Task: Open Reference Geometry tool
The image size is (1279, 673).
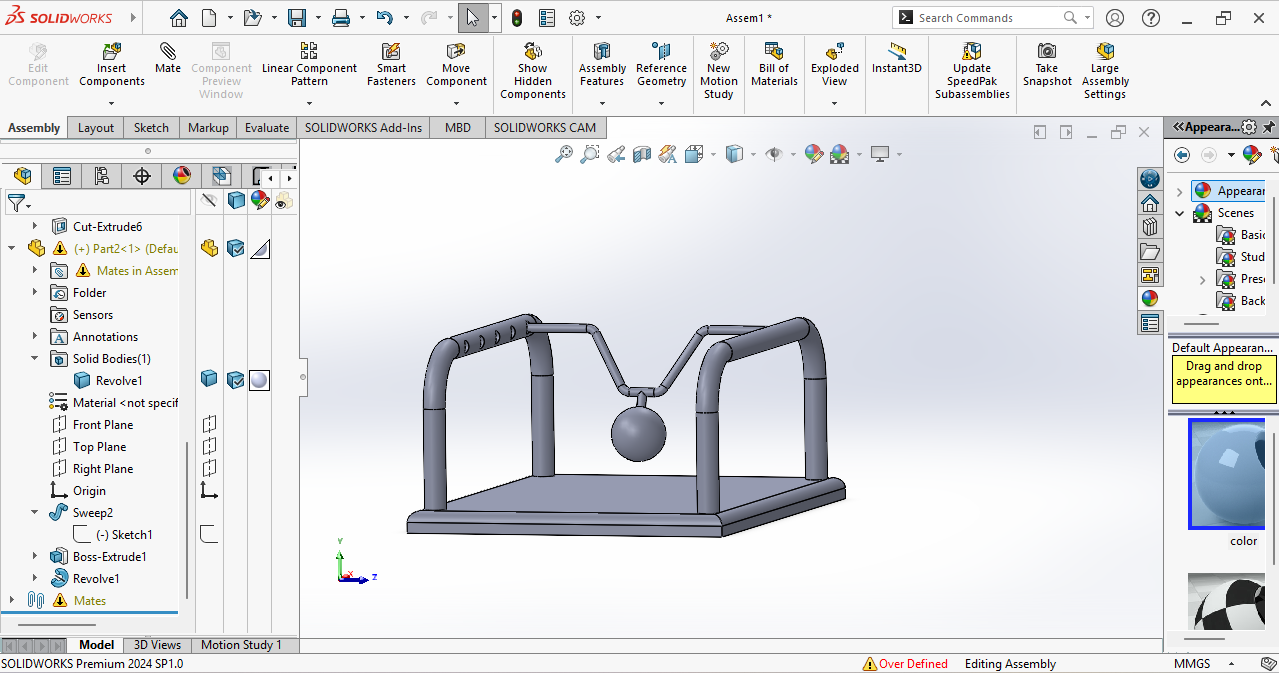Action: click(661, 64)
